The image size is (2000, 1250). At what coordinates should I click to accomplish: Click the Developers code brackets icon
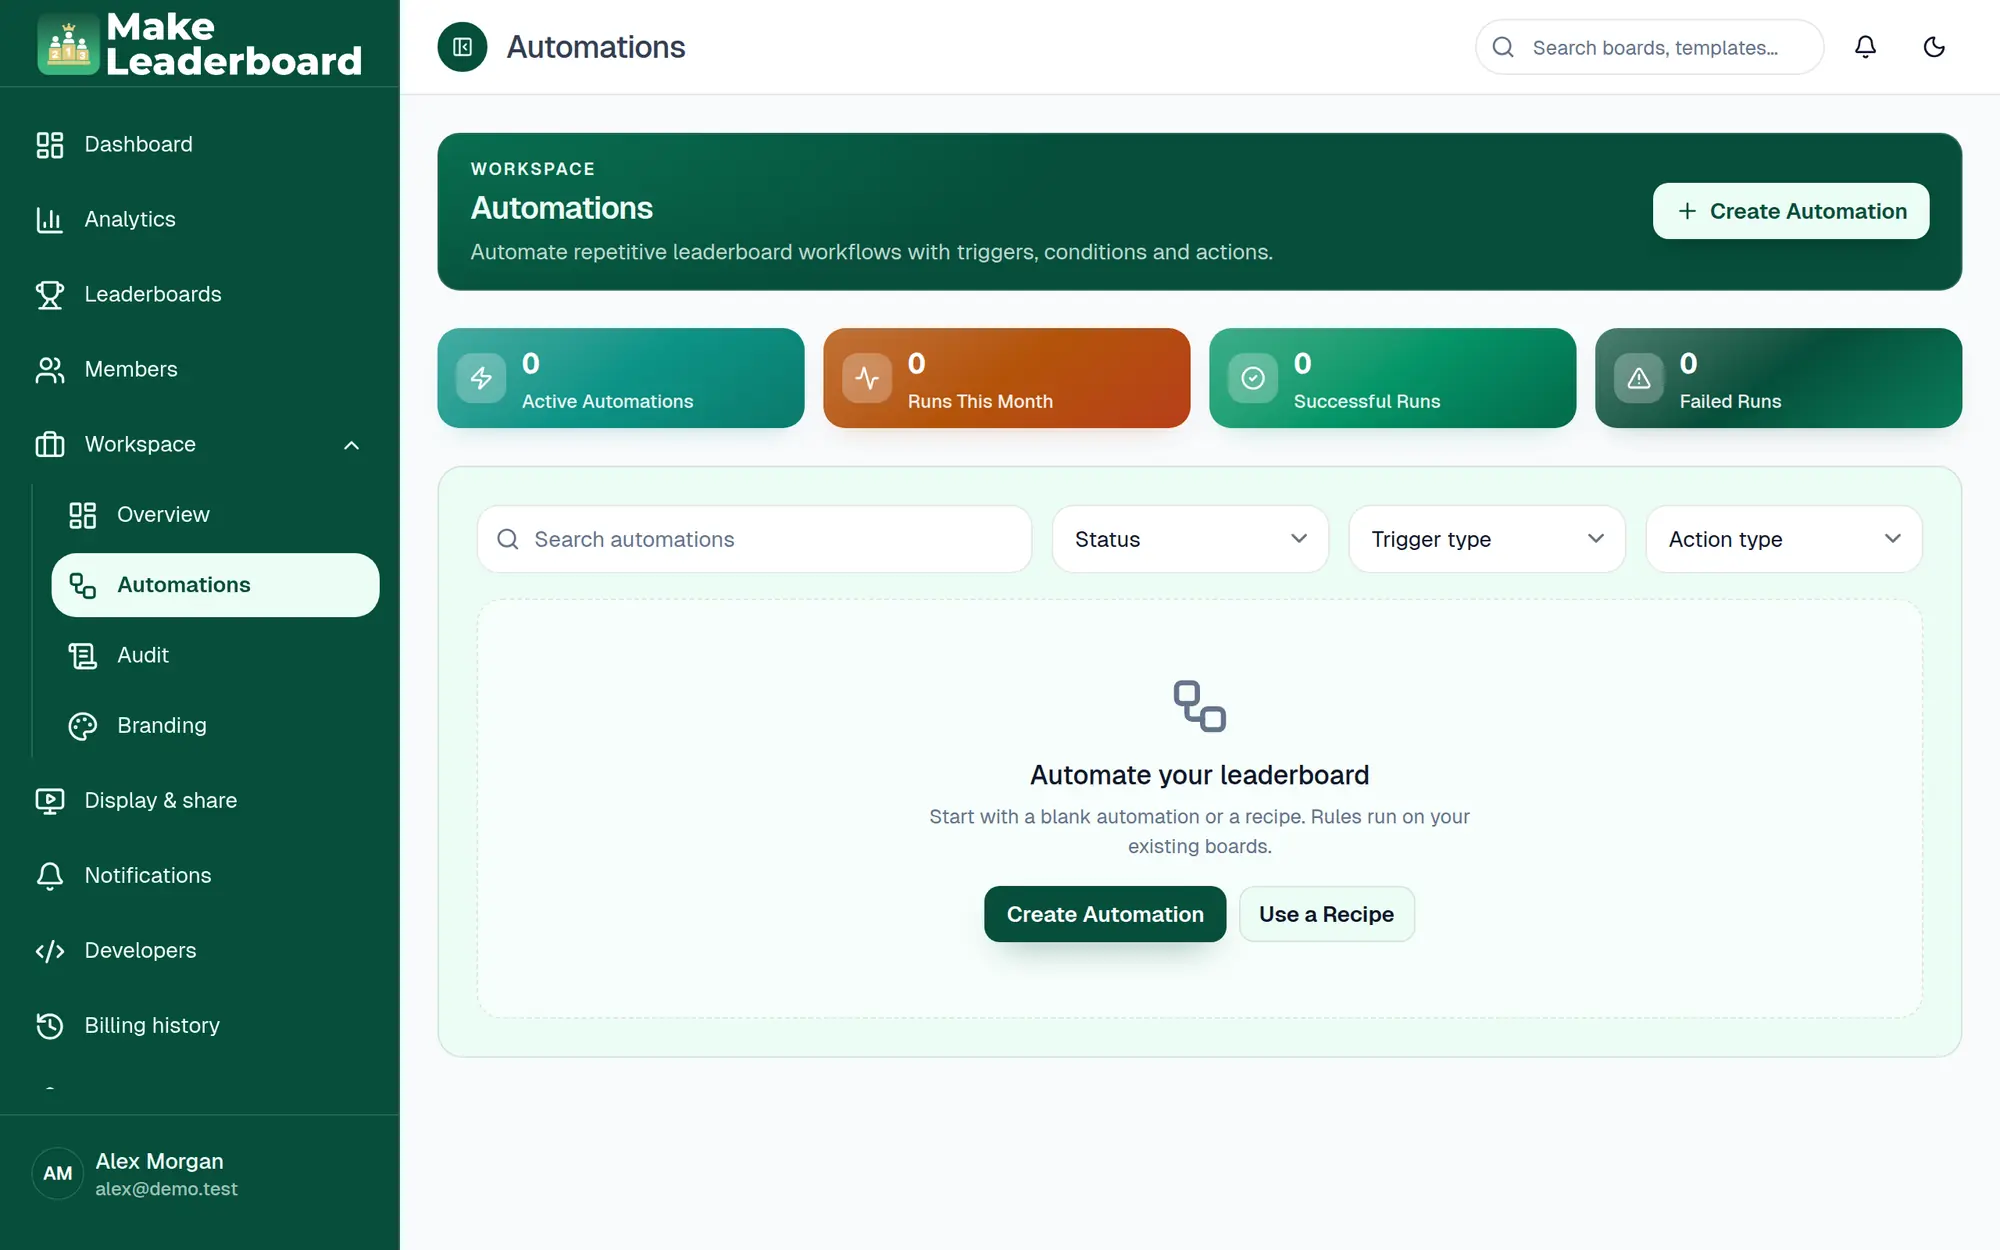click(50, 951)
